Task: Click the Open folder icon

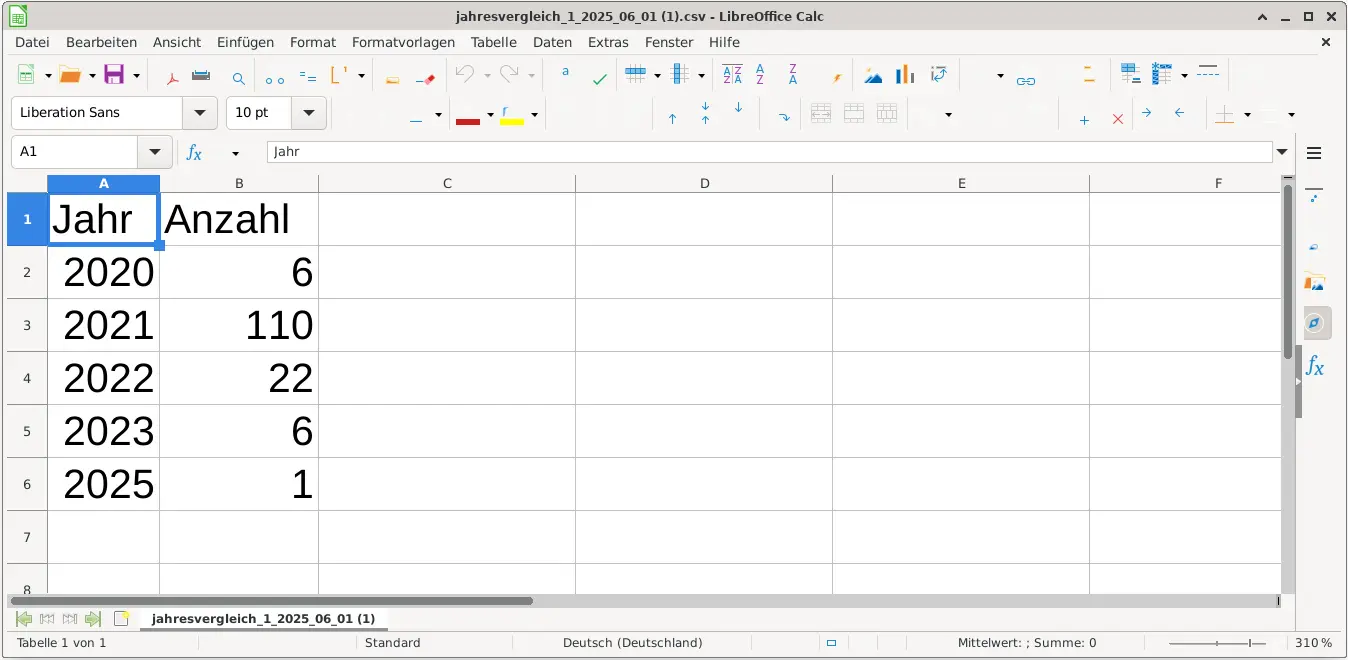Action: tap(69, 76)
